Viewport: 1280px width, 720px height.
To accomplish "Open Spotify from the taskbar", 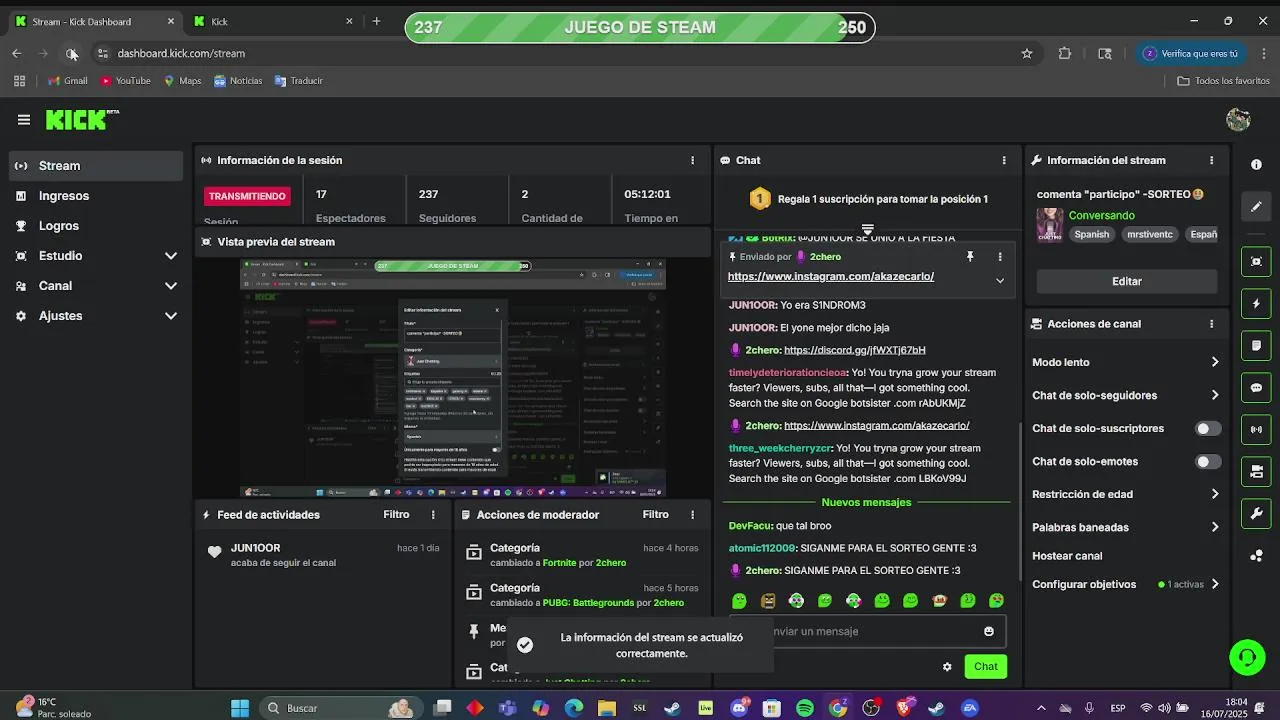I will click(x=805, y=708).
